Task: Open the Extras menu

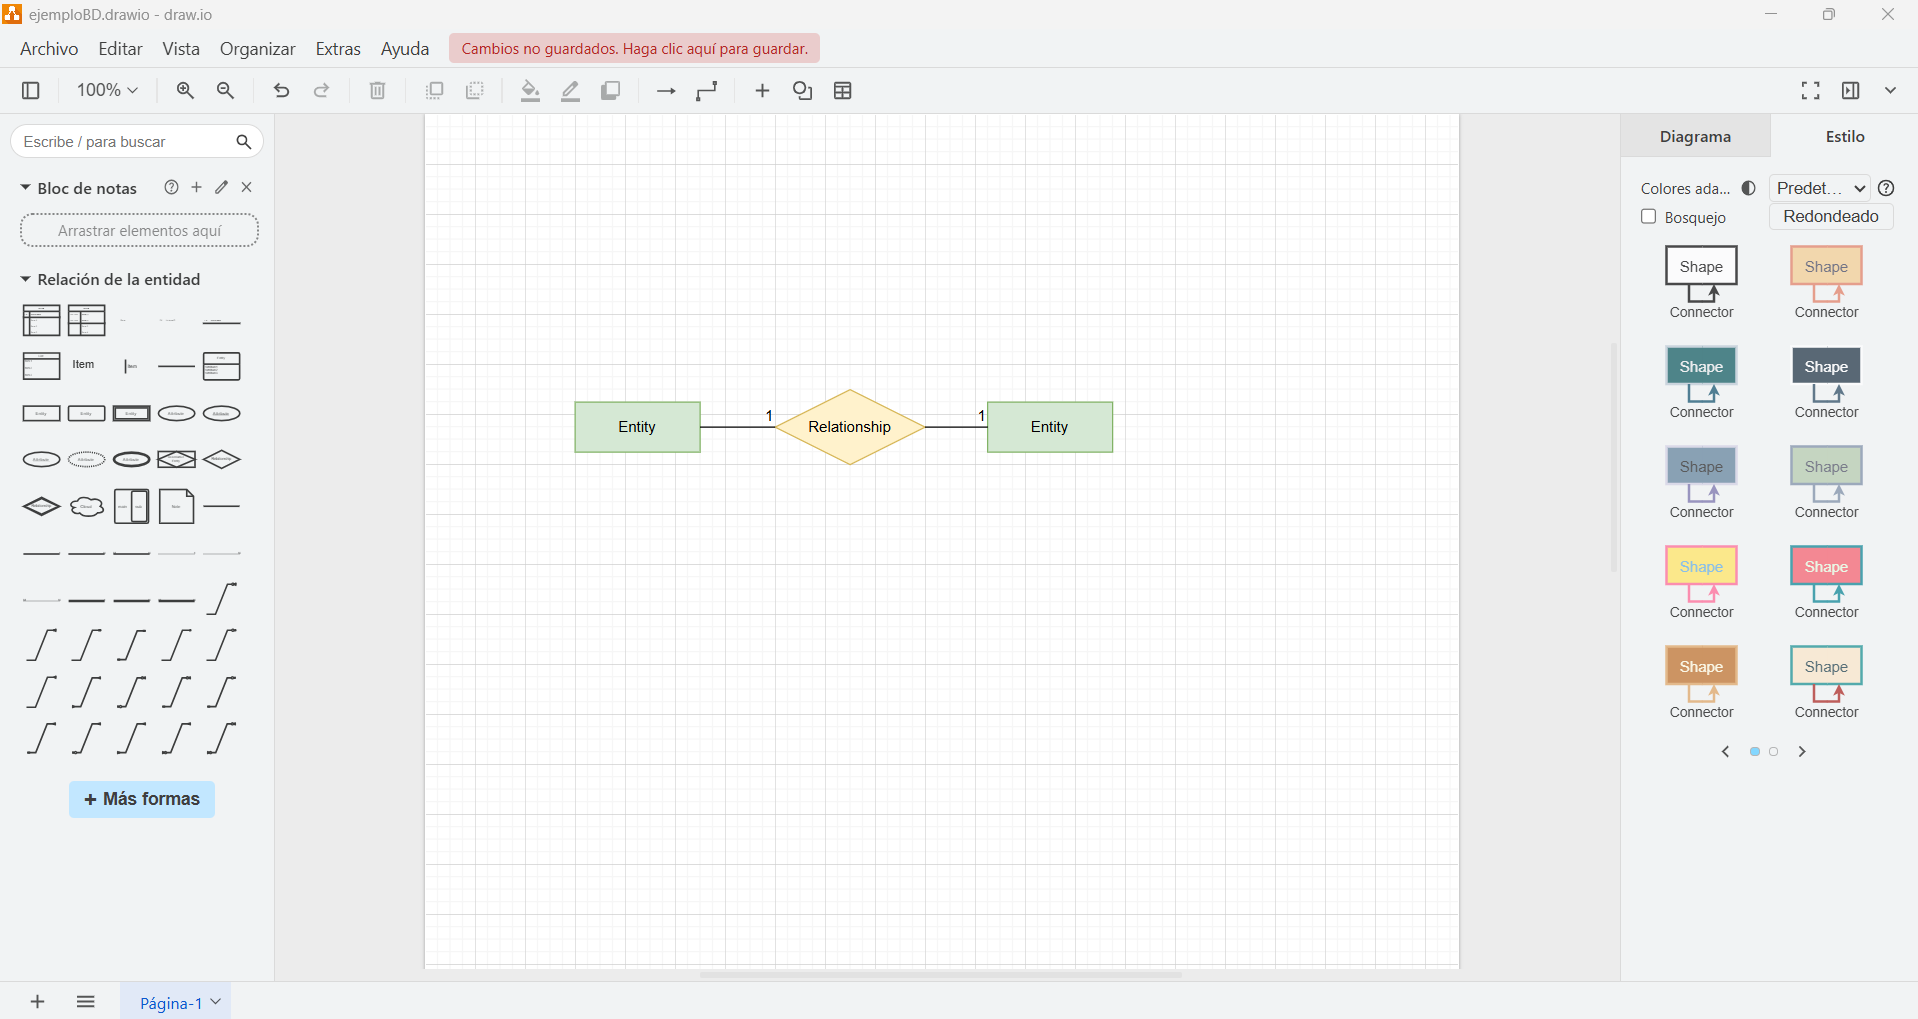Action: (x=337, y=48)
